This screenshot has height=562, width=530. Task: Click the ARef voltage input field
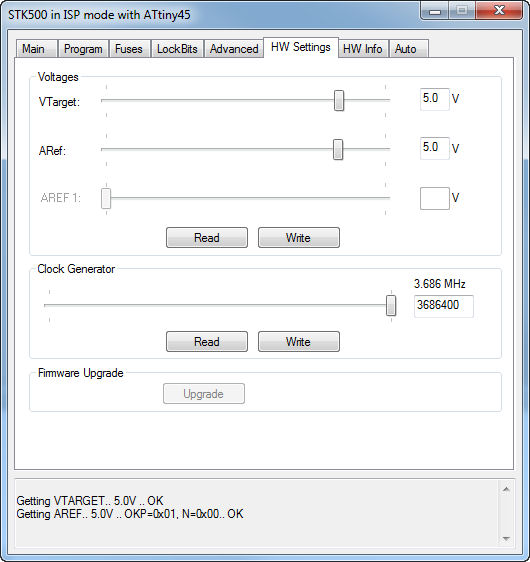point(435,148)
